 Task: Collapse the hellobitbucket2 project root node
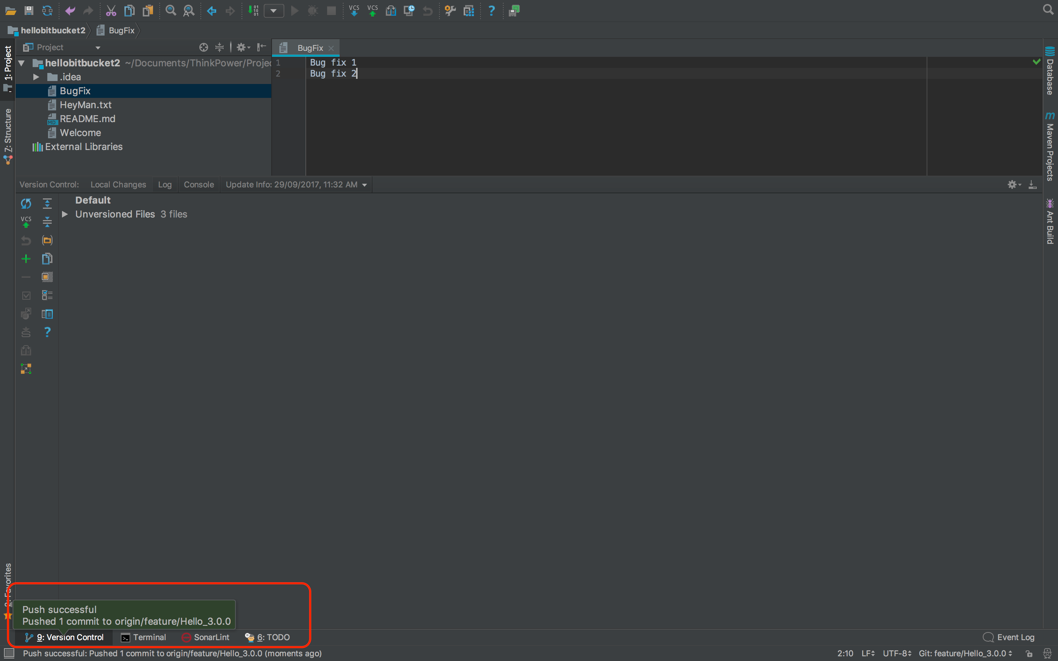tap(22, 63)
